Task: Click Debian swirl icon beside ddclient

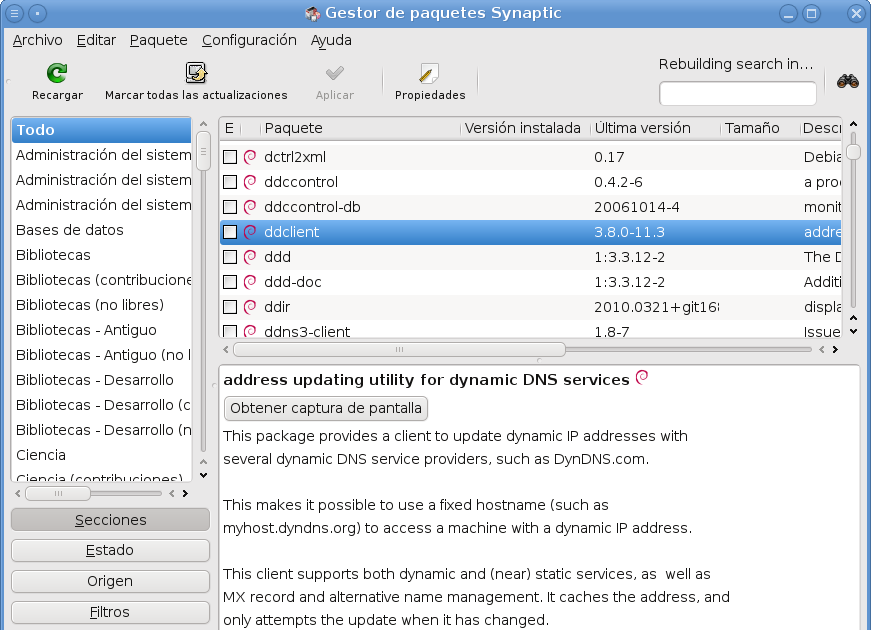Action: point(250,232)
